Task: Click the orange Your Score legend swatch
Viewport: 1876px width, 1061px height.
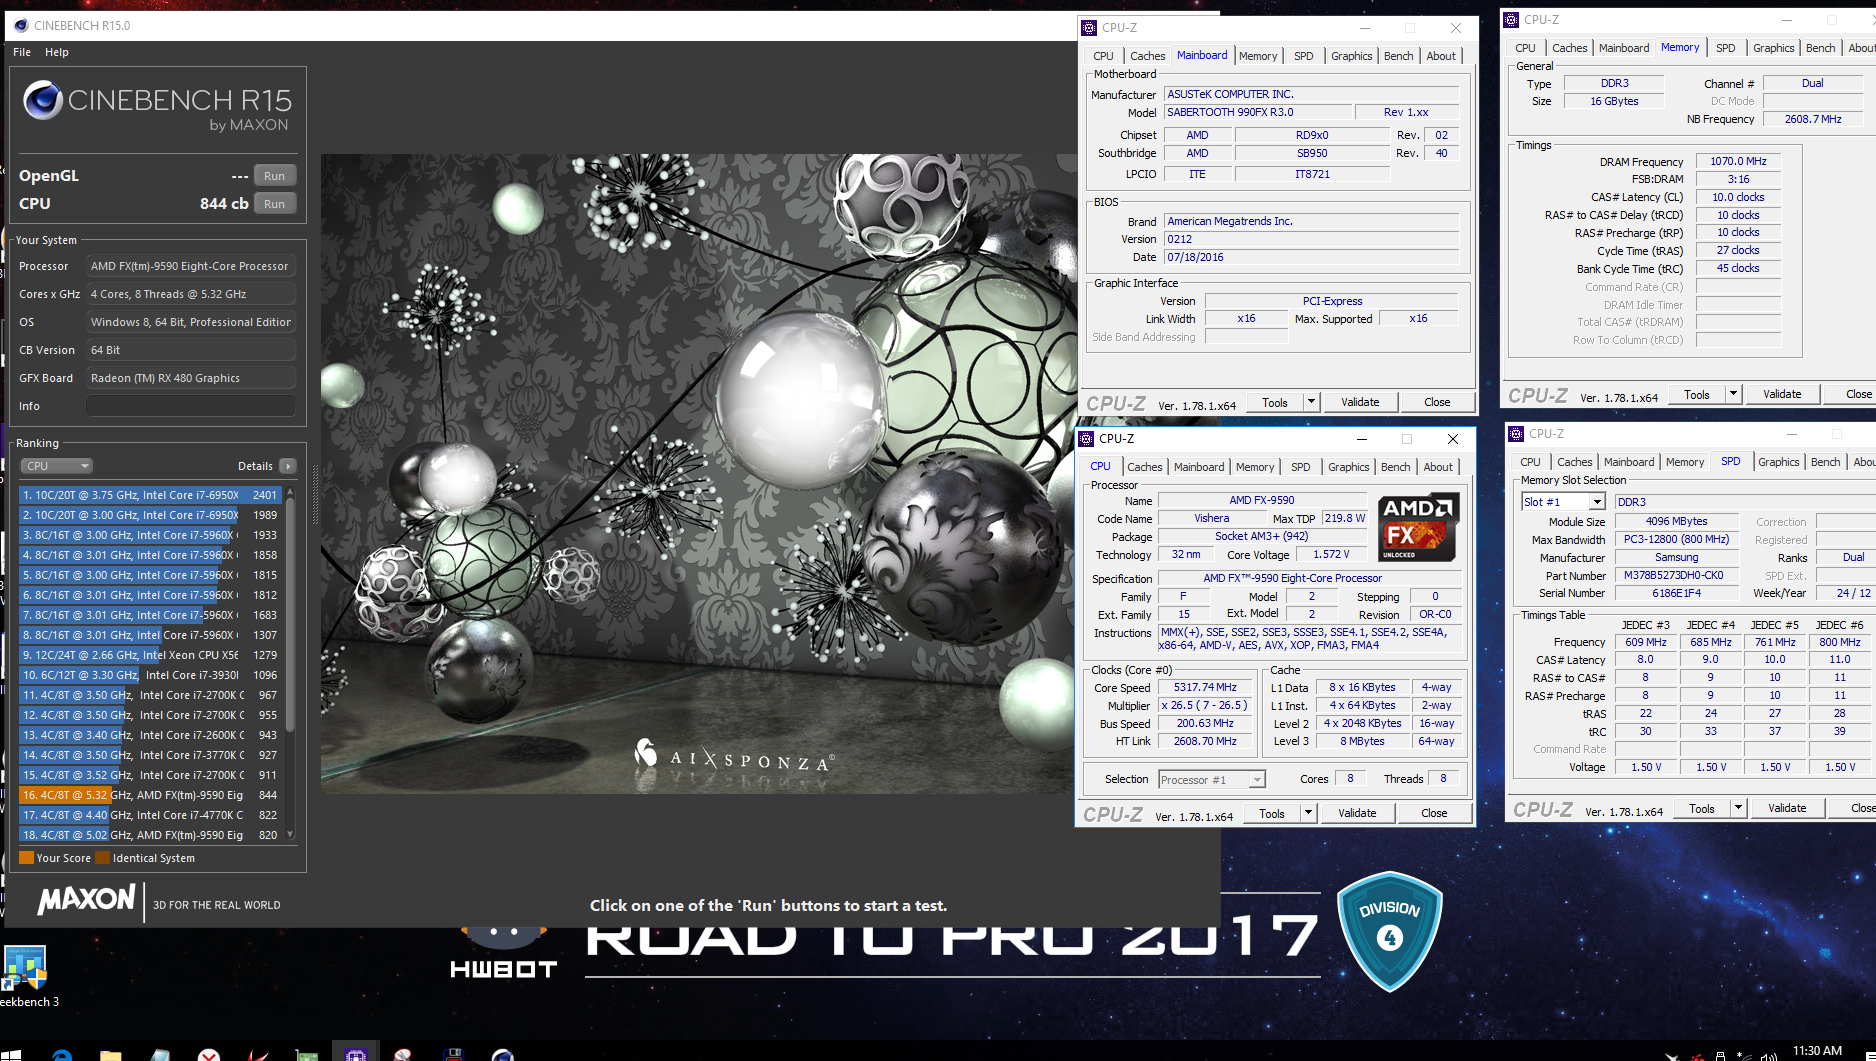Action: (x=27, y=858)
